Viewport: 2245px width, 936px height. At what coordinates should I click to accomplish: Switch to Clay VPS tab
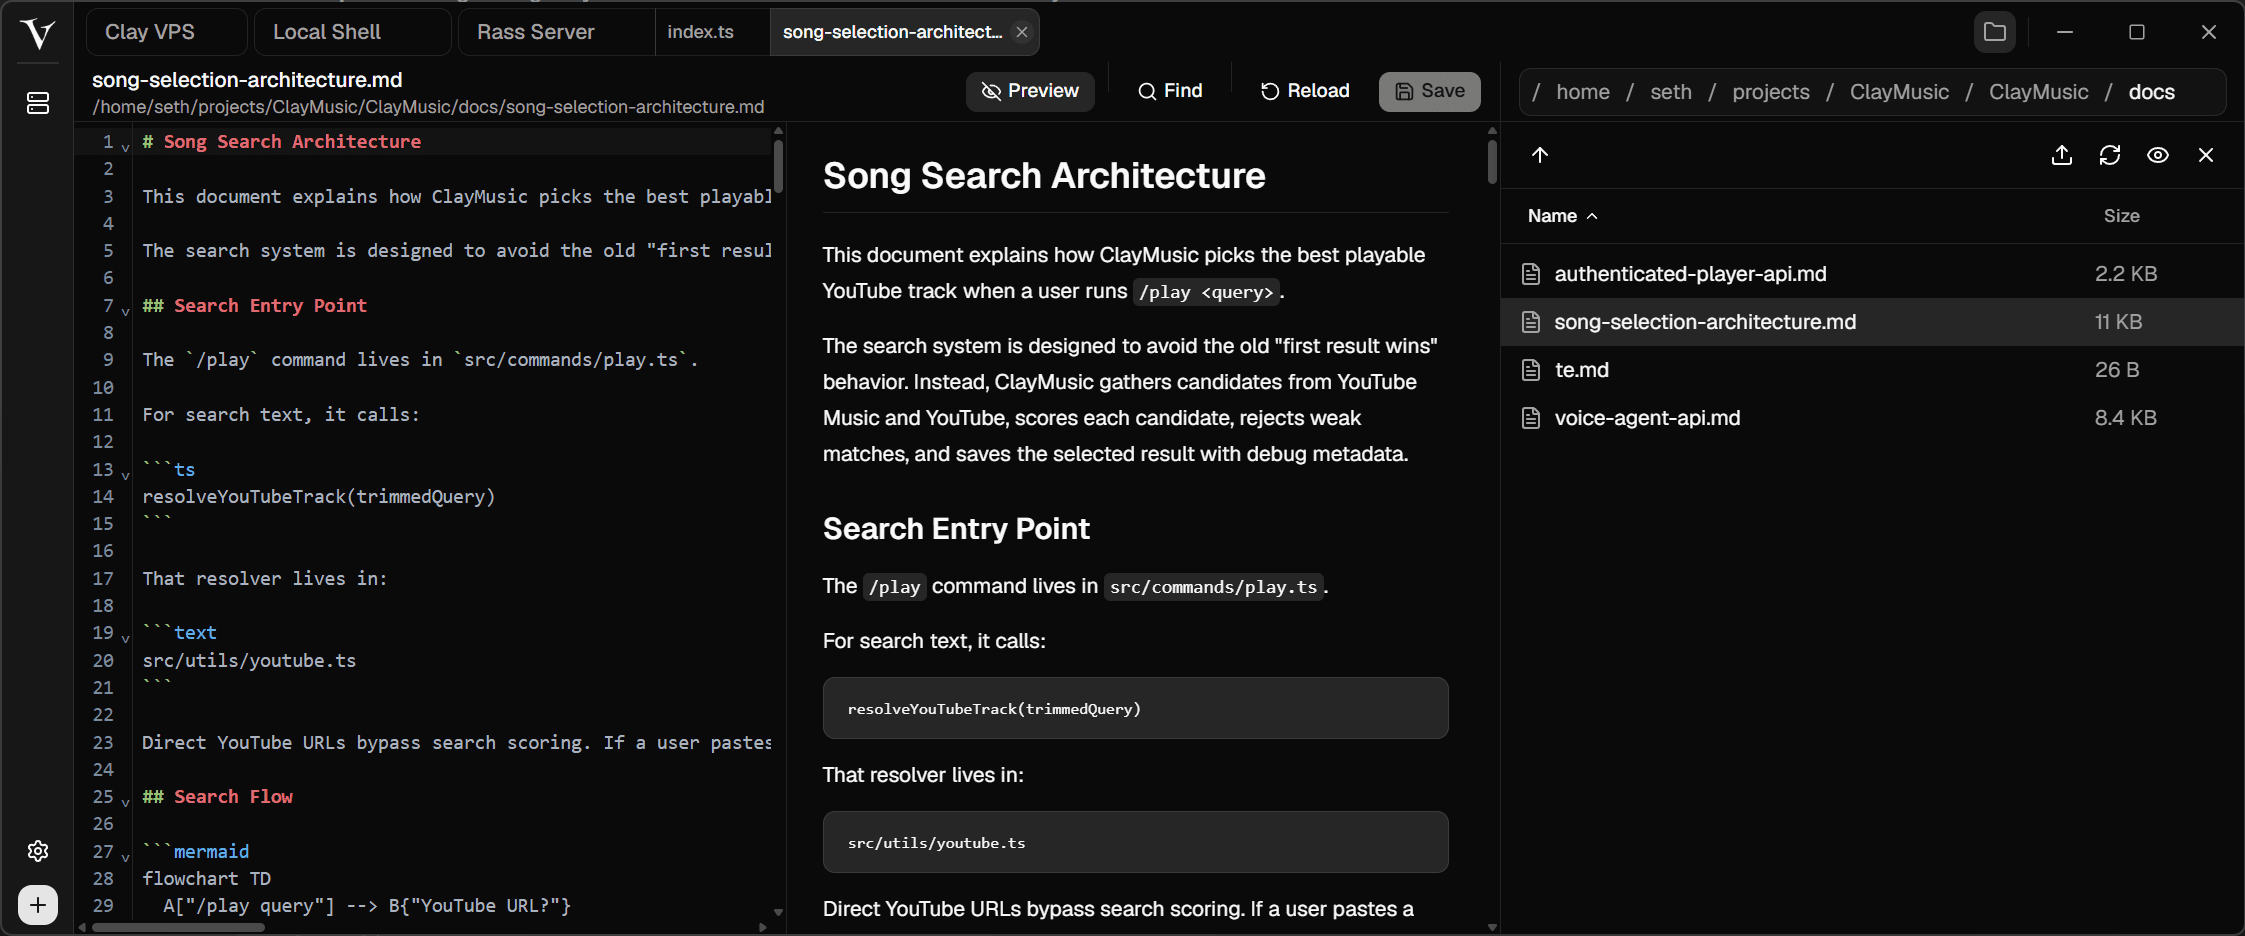[166, 32]
